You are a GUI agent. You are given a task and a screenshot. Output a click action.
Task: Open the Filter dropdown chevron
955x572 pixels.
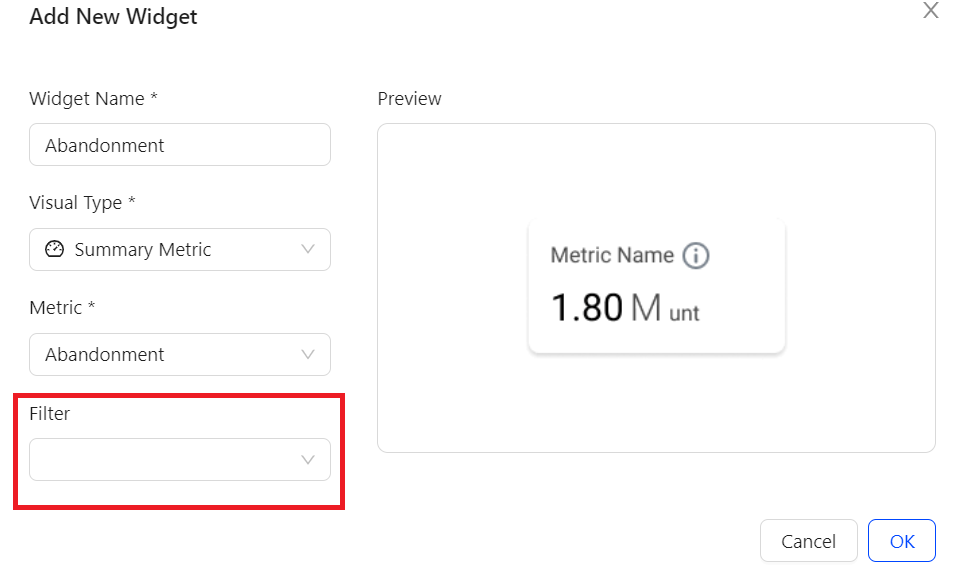[x=308, y=459]
